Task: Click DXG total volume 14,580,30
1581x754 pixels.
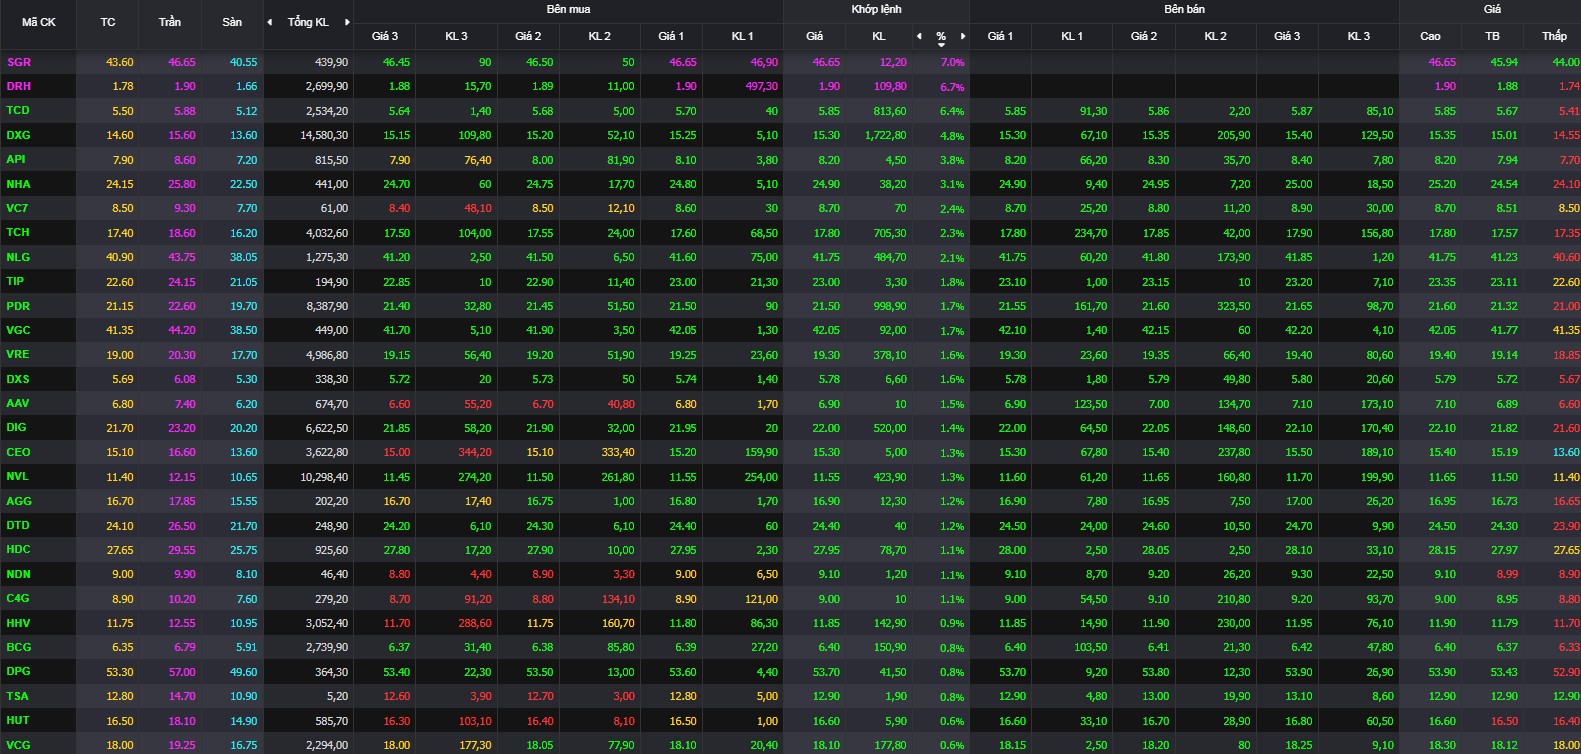Action: (324, 135)
